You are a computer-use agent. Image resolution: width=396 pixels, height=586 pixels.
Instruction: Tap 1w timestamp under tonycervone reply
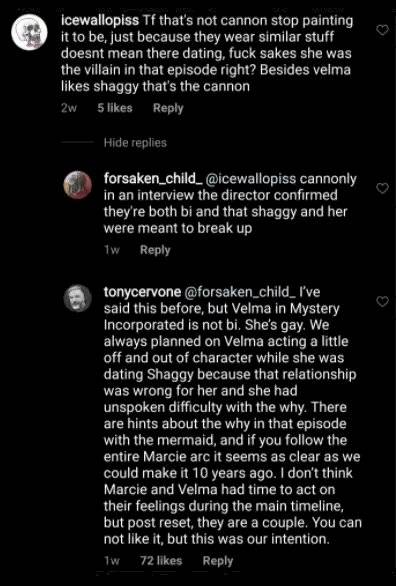pos(112,561)
